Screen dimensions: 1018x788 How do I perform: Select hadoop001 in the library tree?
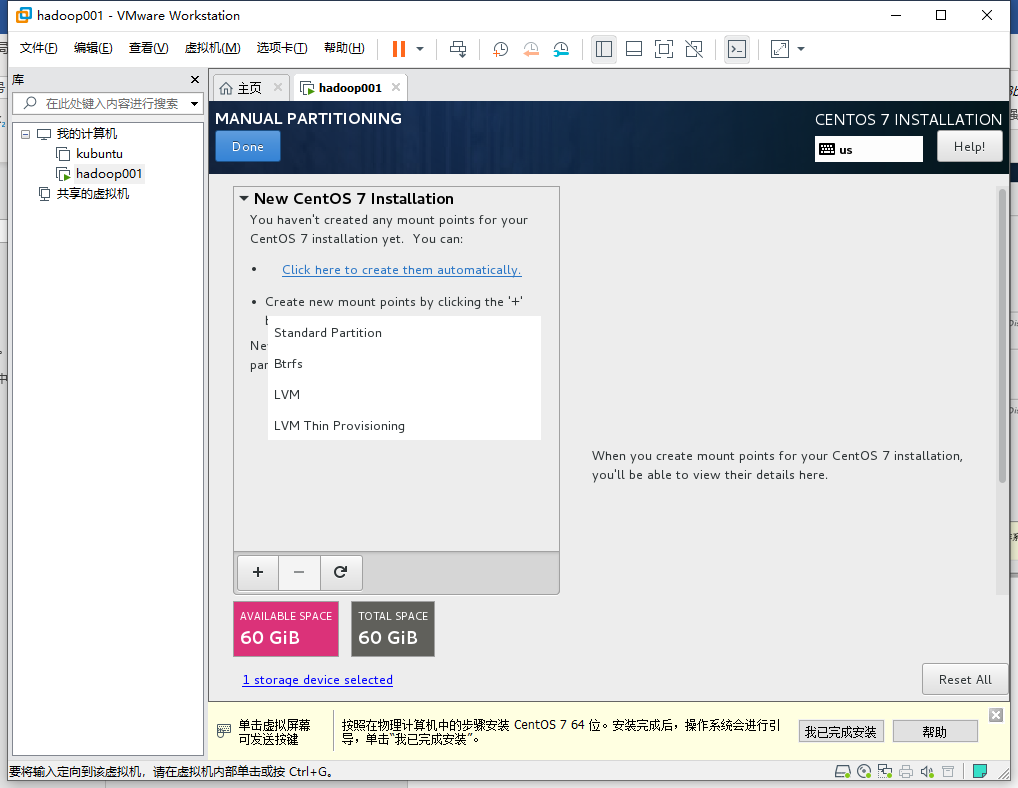click(x=108, y=174)
